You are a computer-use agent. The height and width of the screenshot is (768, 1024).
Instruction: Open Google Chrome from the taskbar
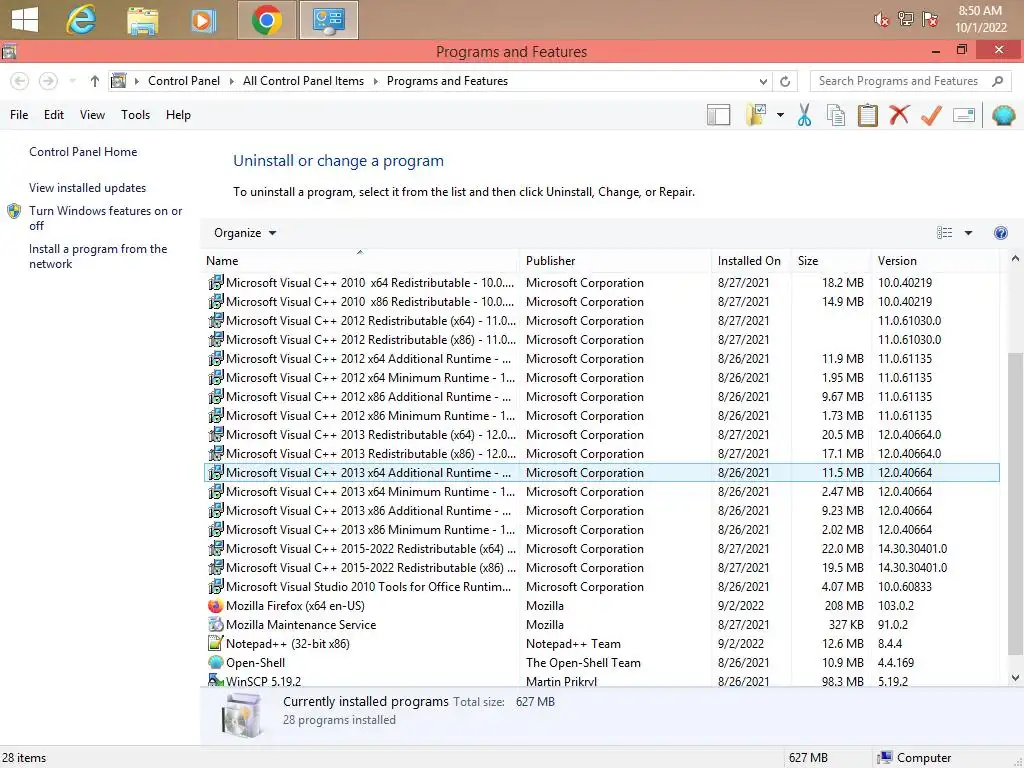coord(266,20)
